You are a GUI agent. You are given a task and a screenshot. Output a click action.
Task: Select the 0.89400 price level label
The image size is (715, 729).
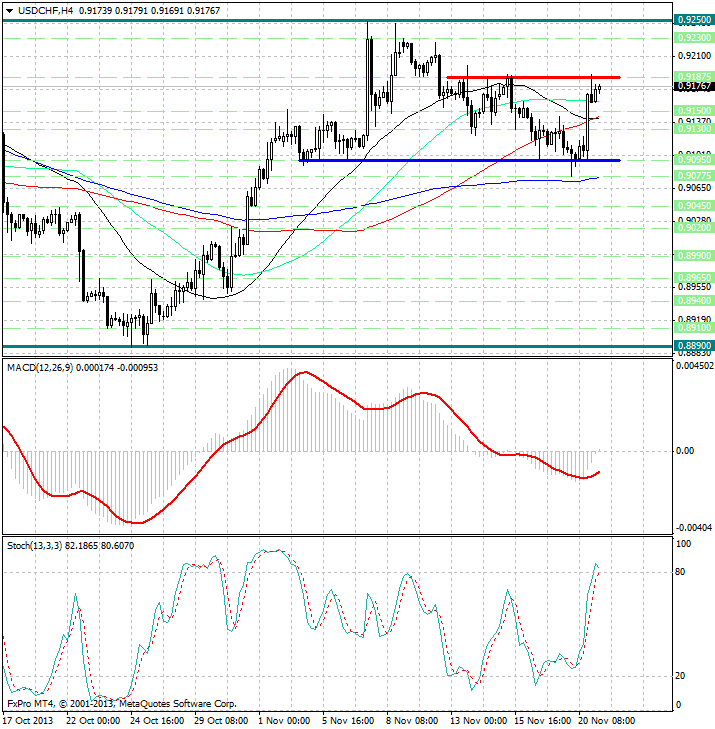tap(694, 301)
